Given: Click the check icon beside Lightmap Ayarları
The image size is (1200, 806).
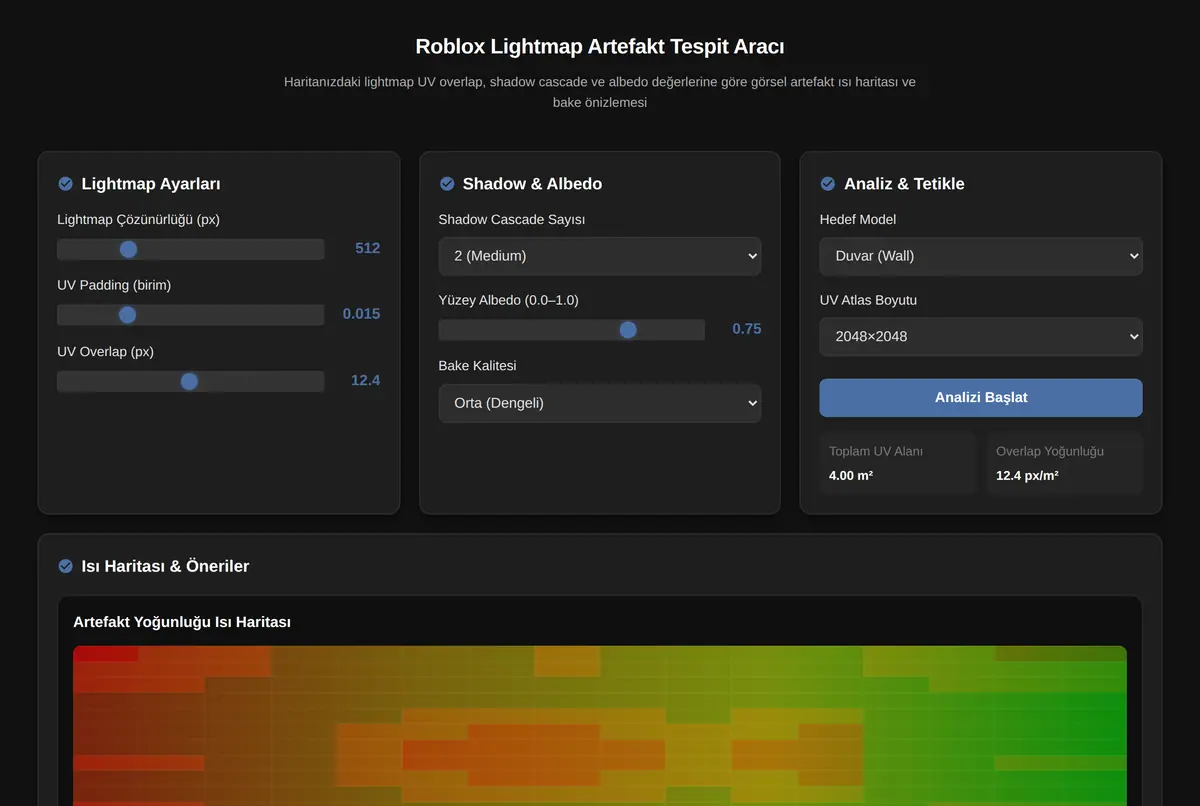Looking at the screenshot, I should coord(66,184).
